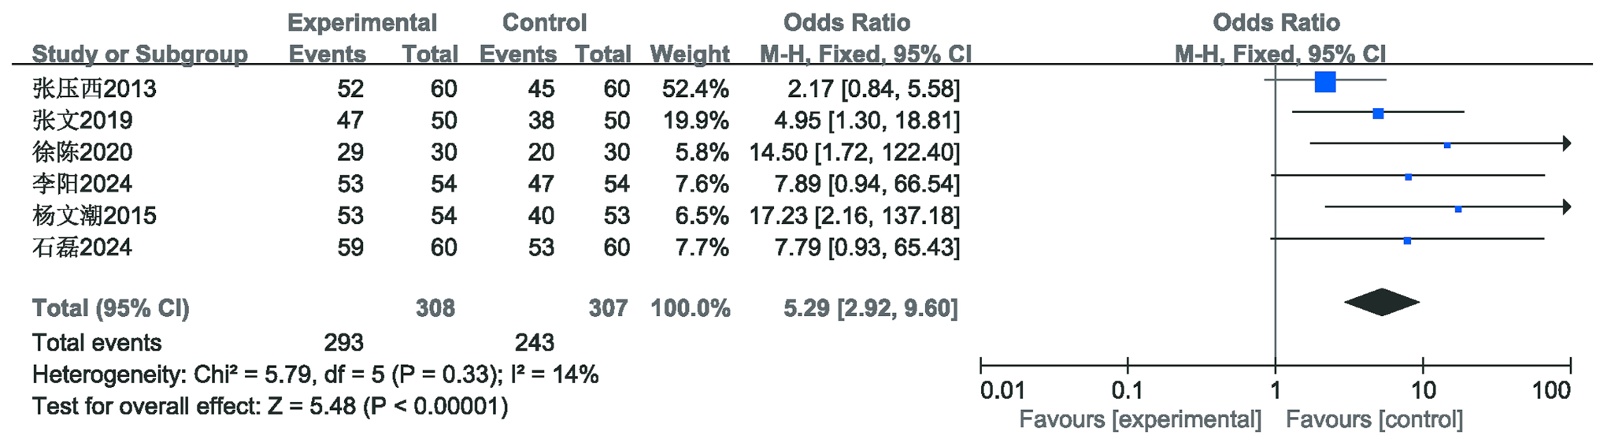Viewport: 1600px width, 443px height.
Task: Click the Total (95% CI) row label
Action: (x=111, y=308)
